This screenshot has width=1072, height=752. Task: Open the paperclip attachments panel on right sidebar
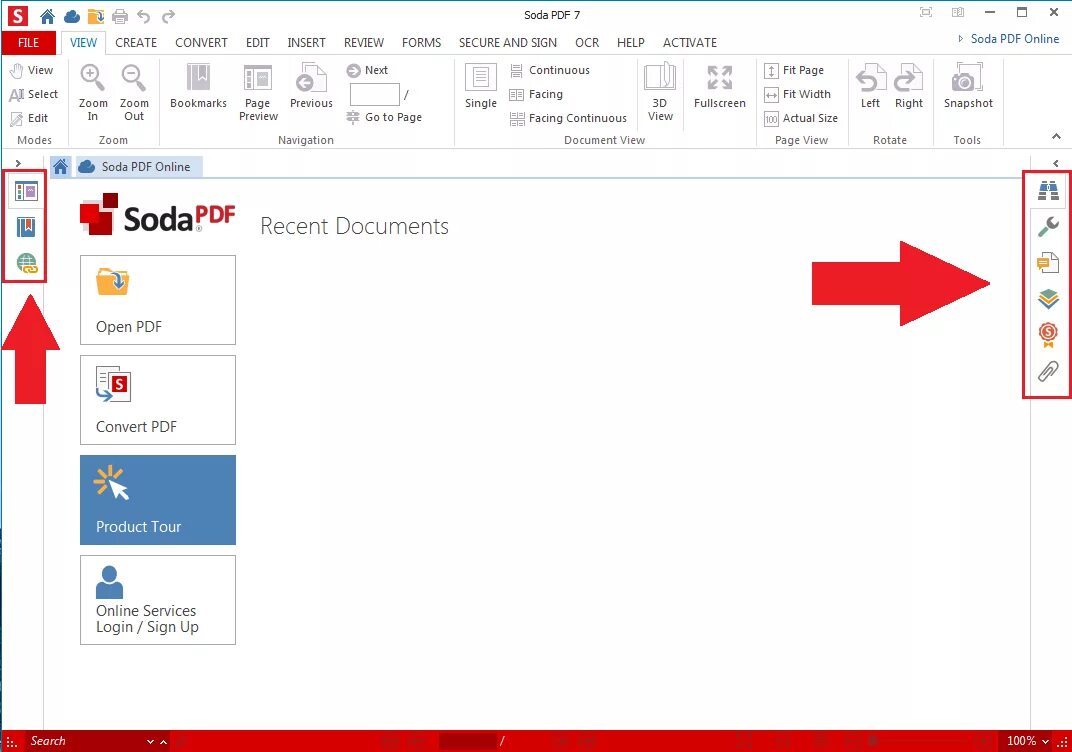(x=1048, y=371)
